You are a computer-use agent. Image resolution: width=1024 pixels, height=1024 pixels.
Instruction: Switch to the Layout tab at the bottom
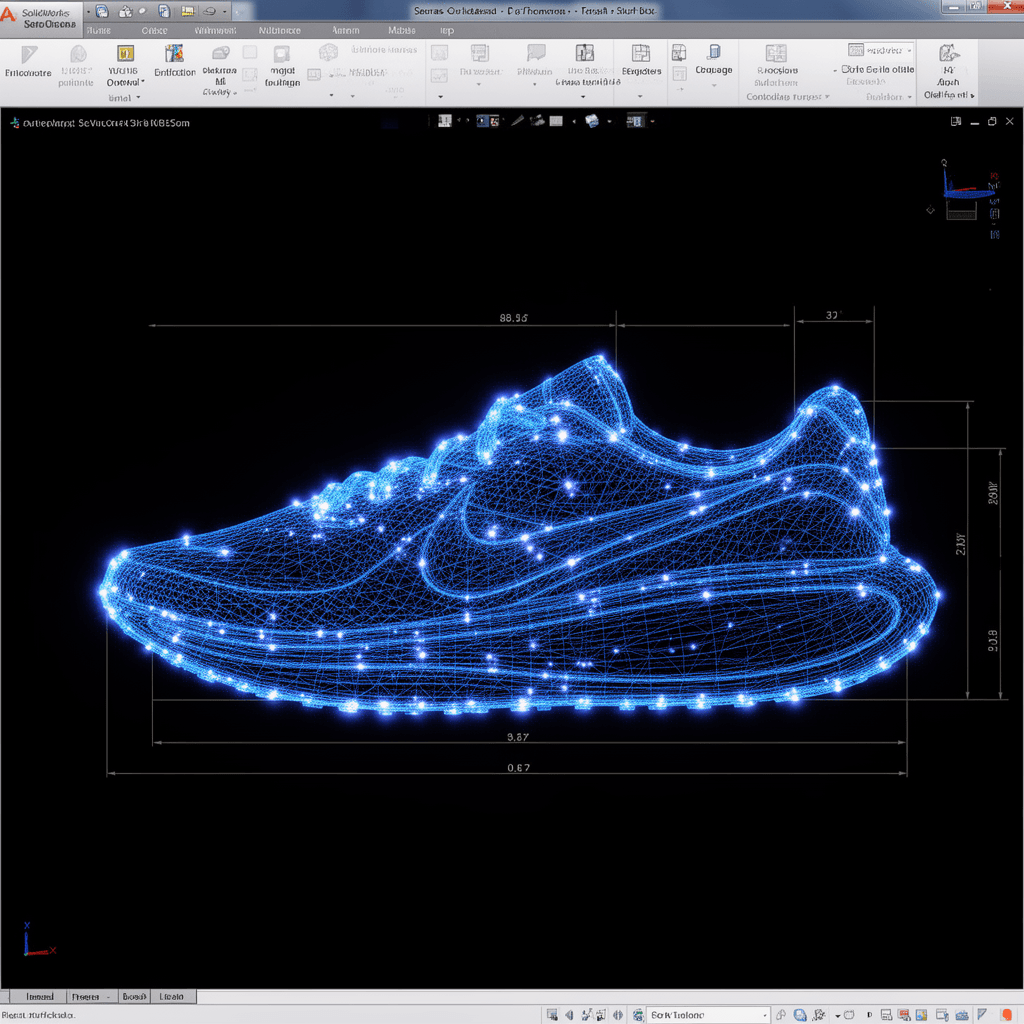(x=172, y=995)
